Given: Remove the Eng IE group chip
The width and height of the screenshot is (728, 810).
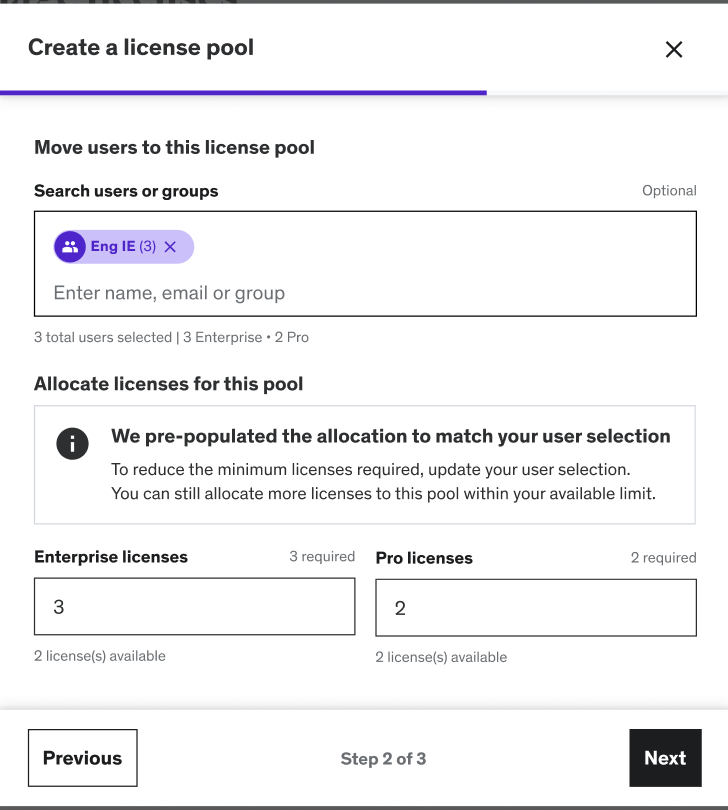Looking at the screenshot, I should tap(170, 247).
